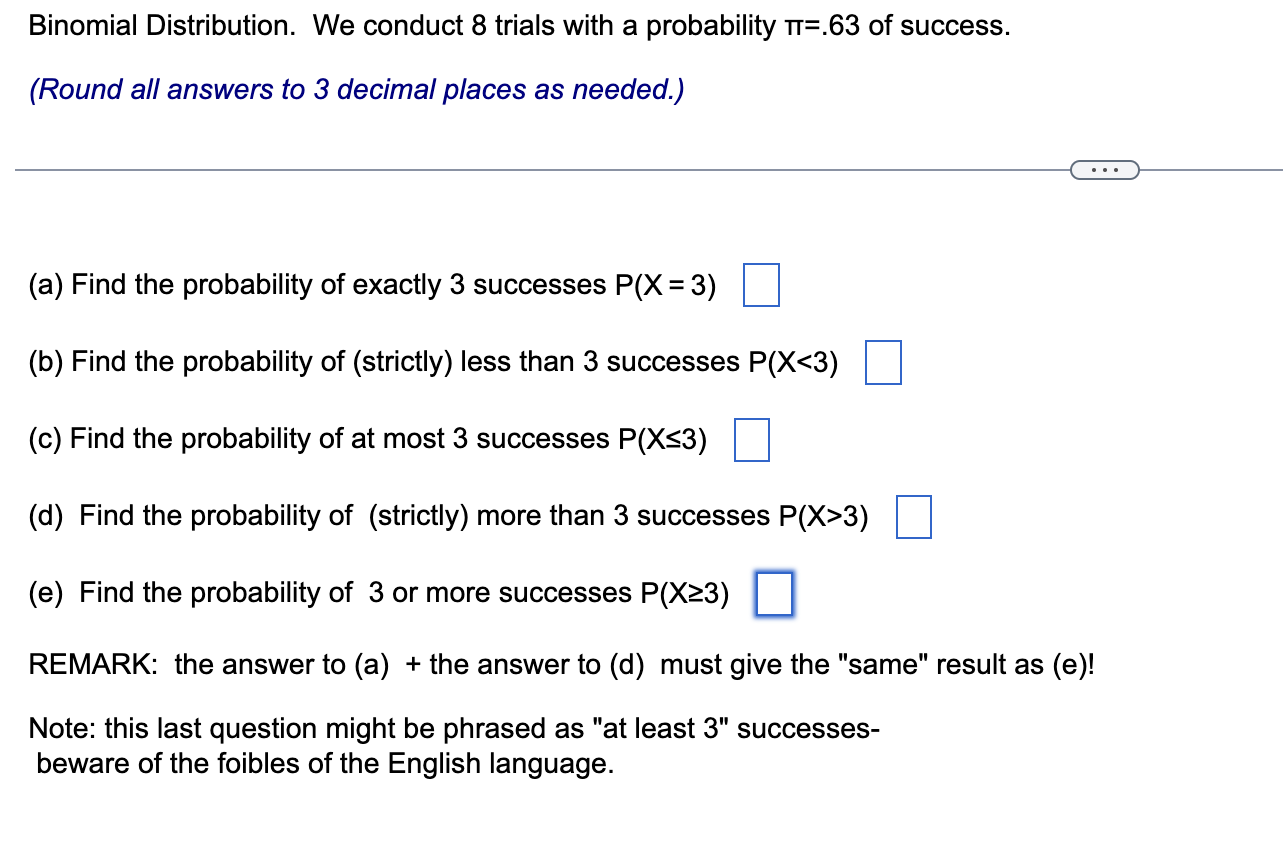Click the Note about 'at least 3' phrasing
The image size is (1283, 853).
point(450,728)
